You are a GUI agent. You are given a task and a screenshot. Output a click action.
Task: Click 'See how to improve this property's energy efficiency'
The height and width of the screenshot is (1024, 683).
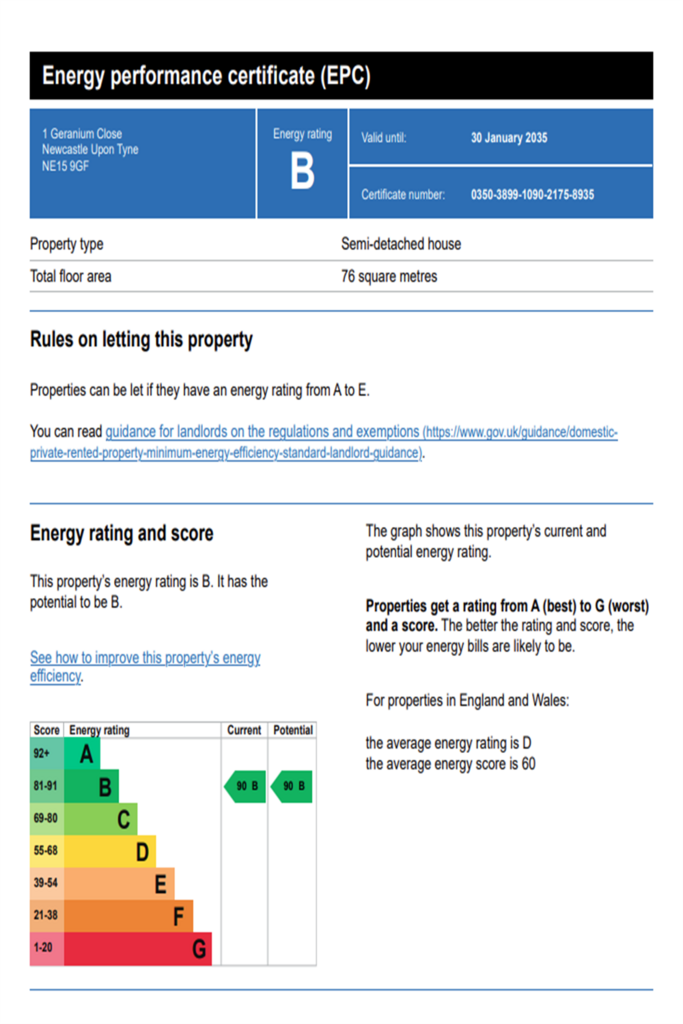click(x=145, y=667)
